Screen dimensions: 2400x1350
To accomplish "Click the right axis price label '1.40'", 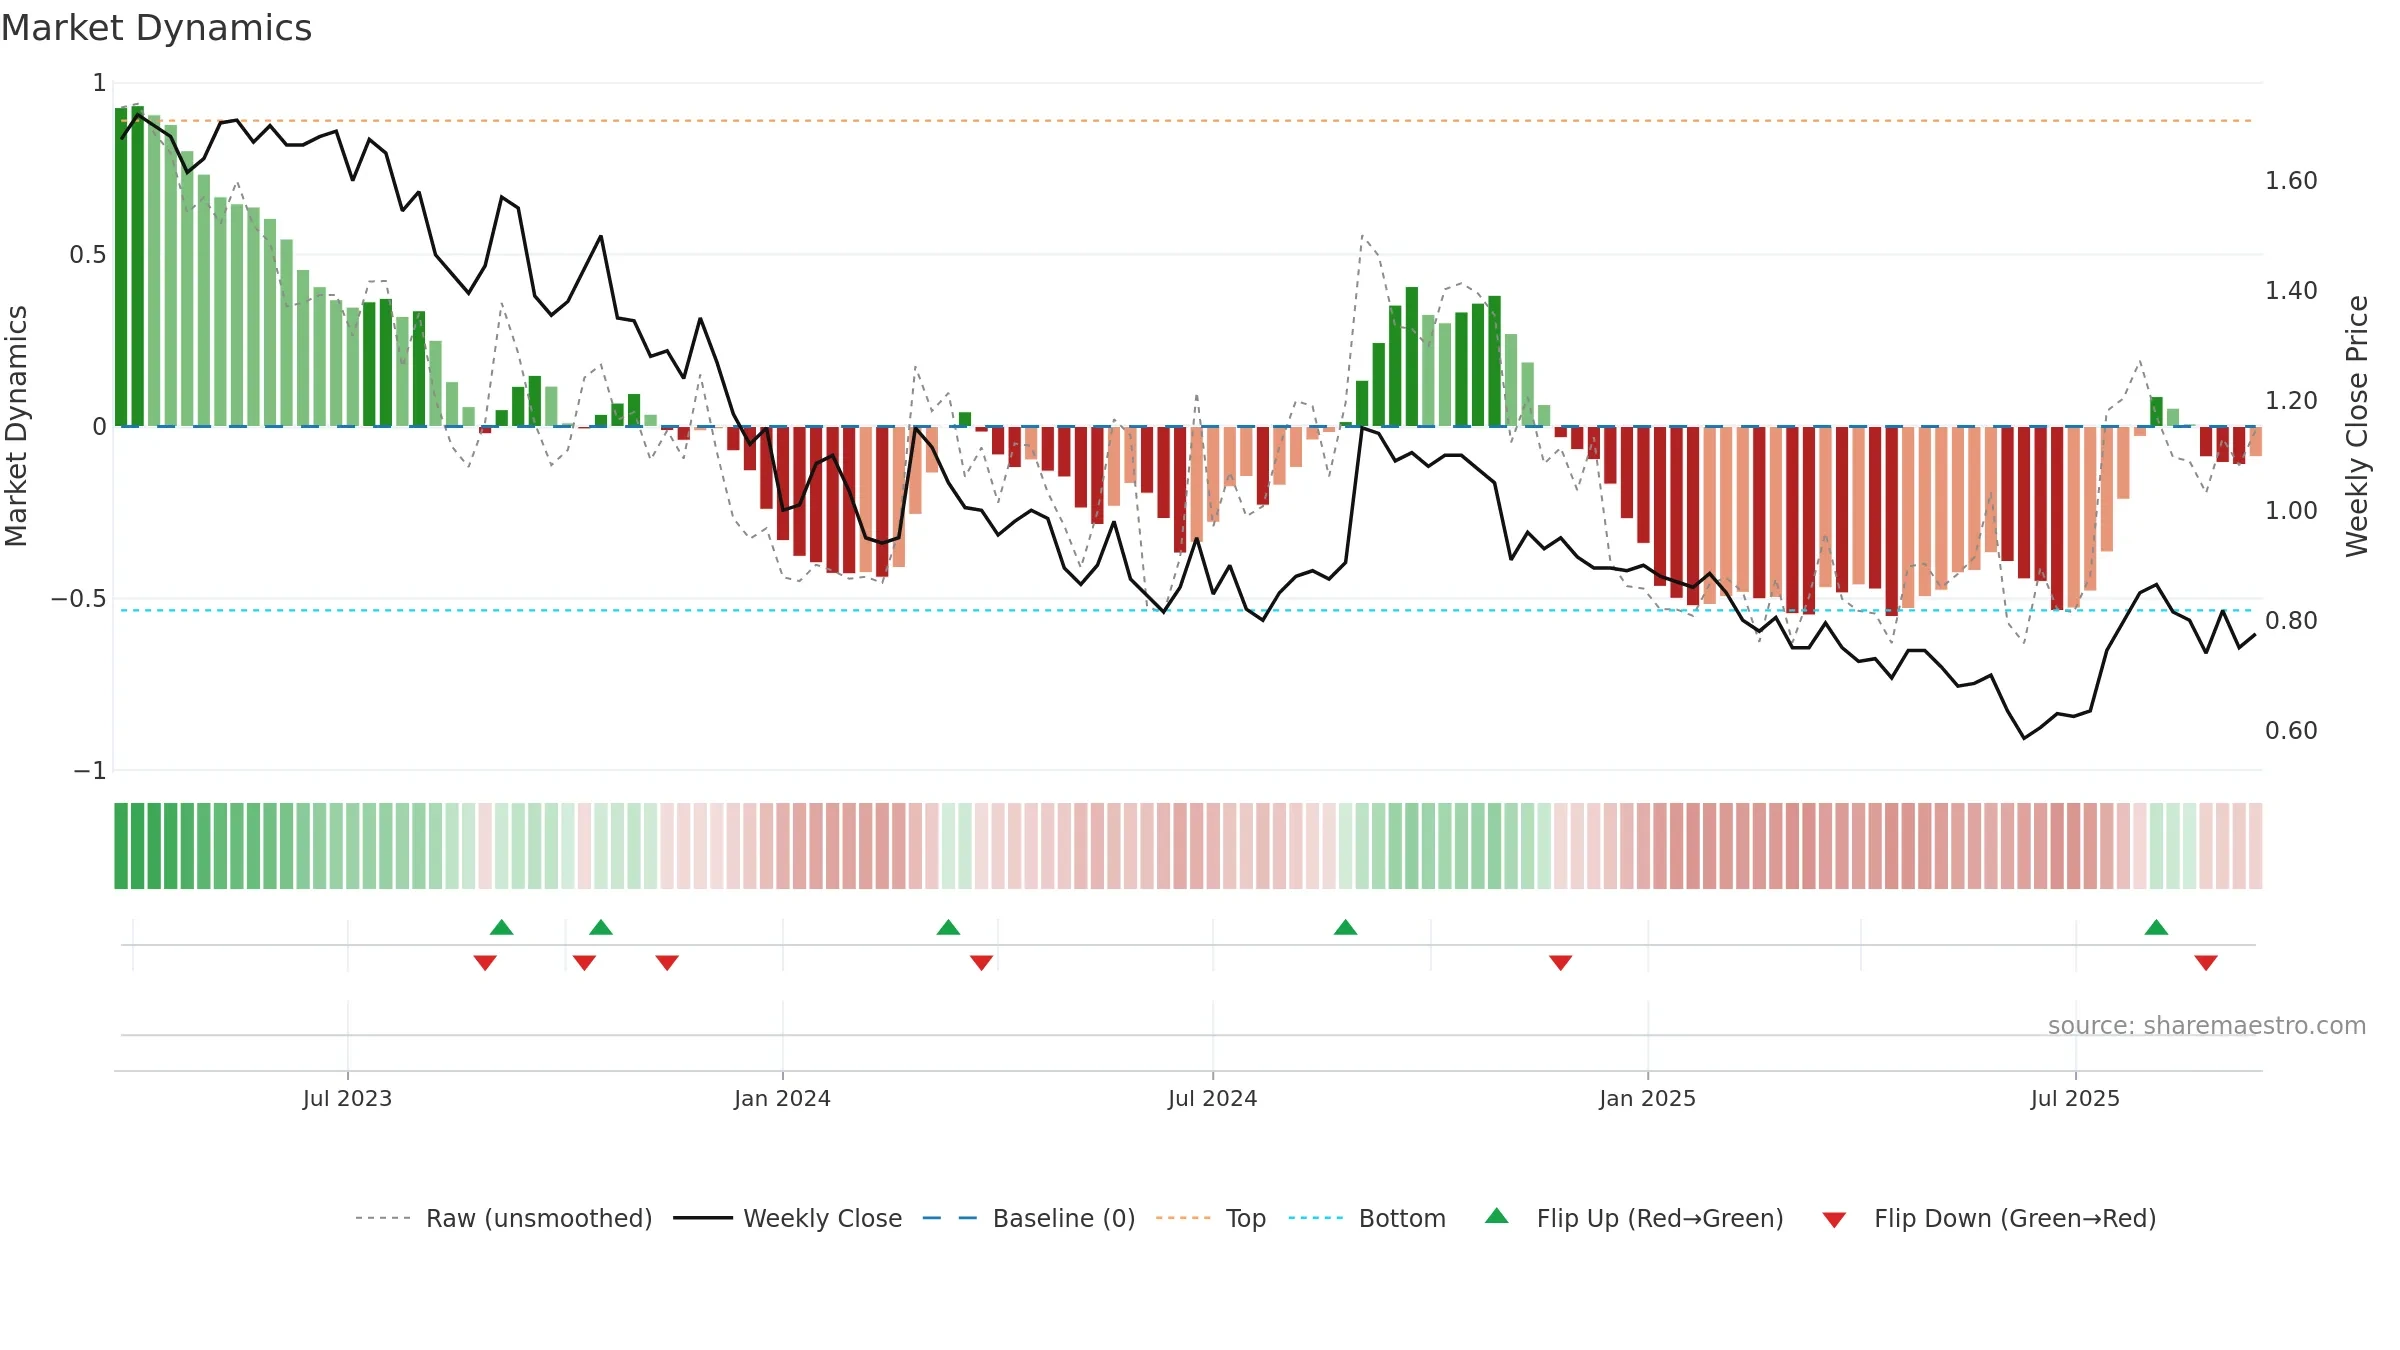I will [x=2291, y=291].
